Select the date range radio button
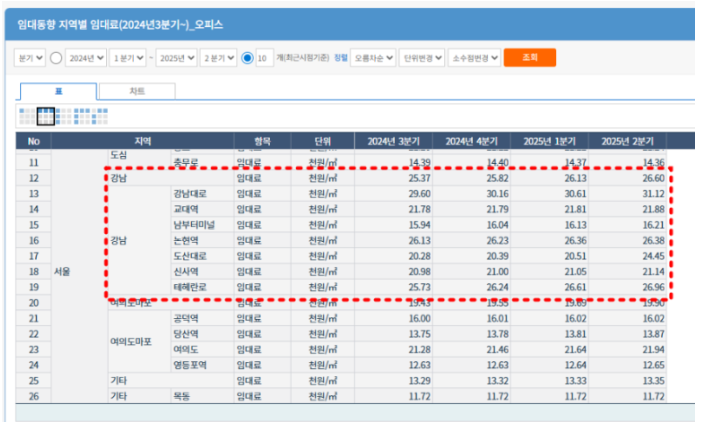This screenshot has height=430, width=704. tap(56, 58)
